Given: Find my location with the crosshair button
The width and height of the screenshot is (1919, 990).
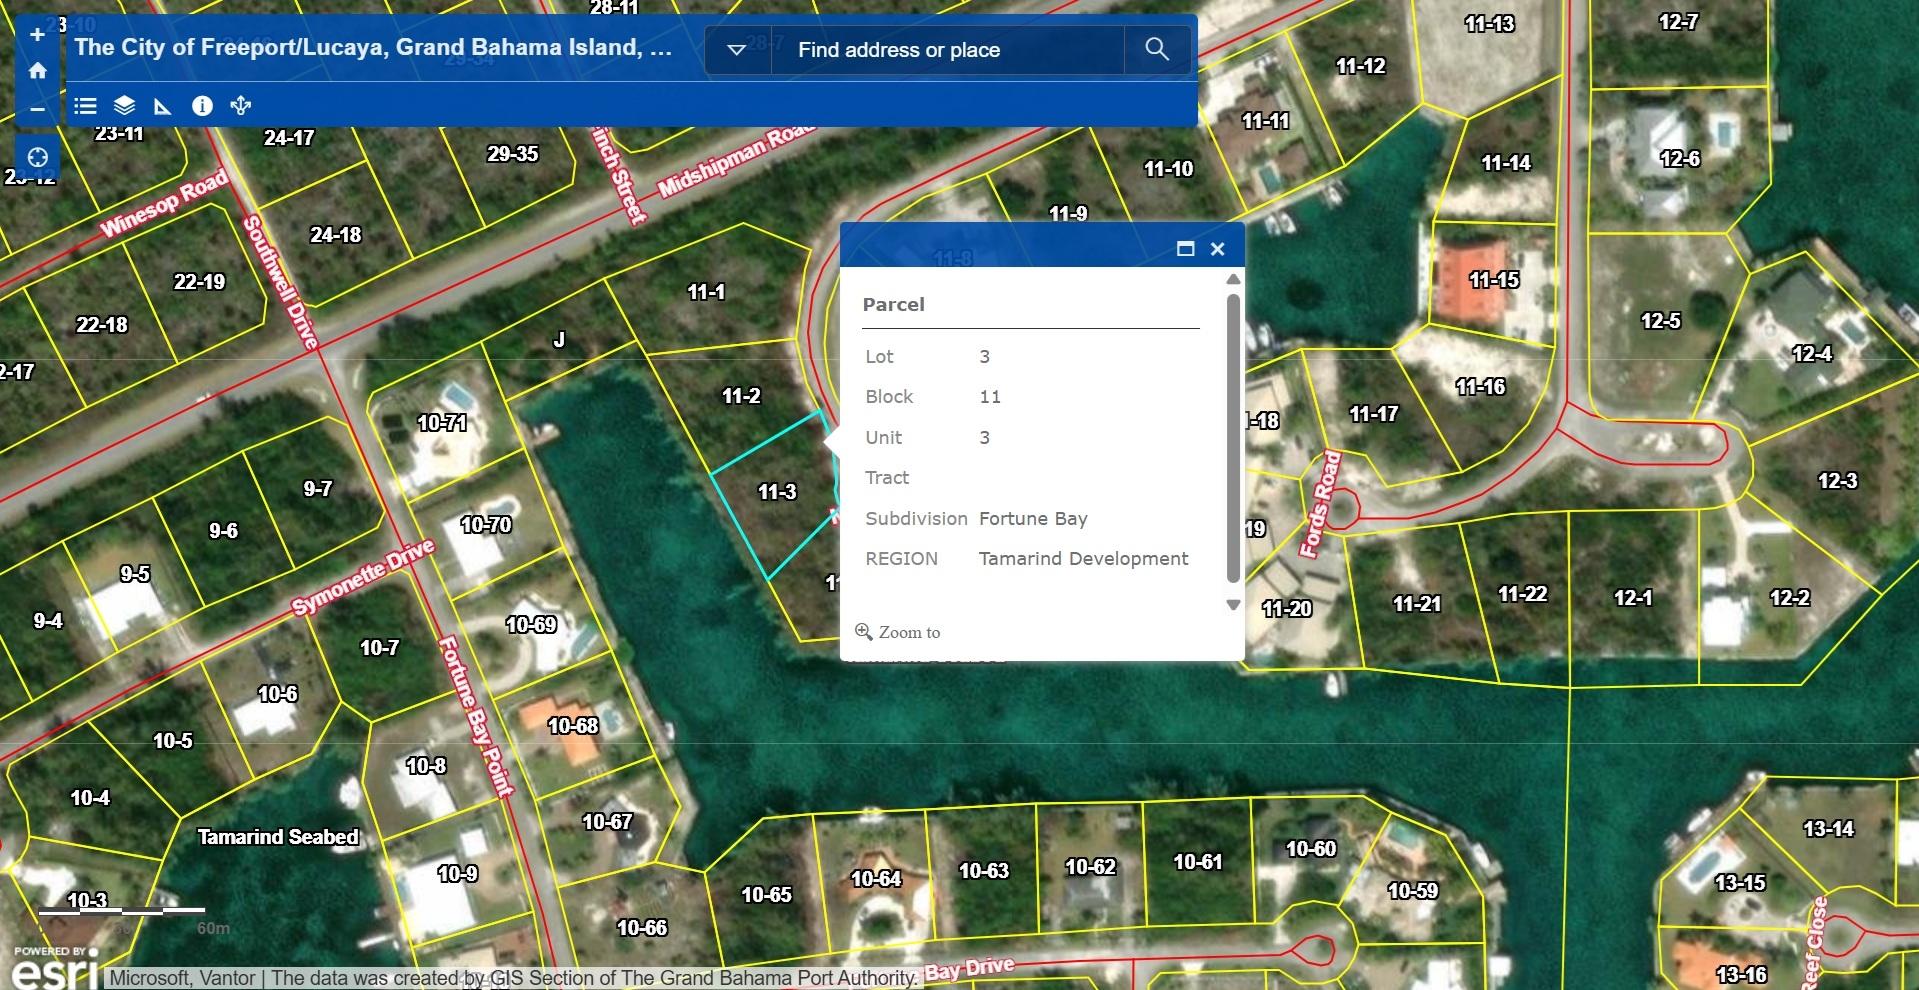Looking at the screenshot, I should pos(38,158).
